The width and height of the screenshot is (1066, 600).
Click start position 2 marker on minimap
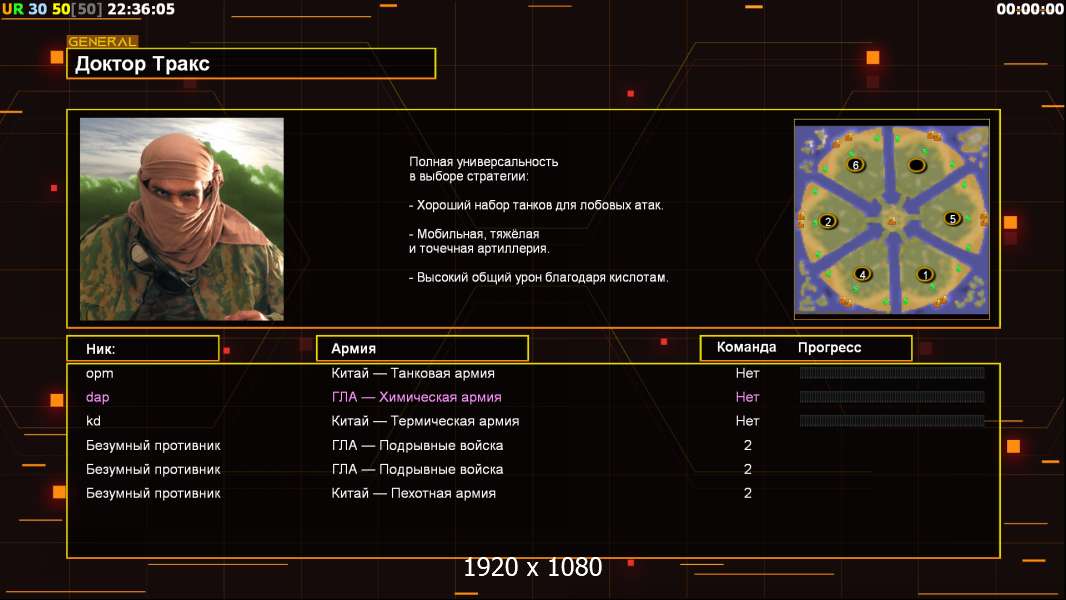point(827,221)
